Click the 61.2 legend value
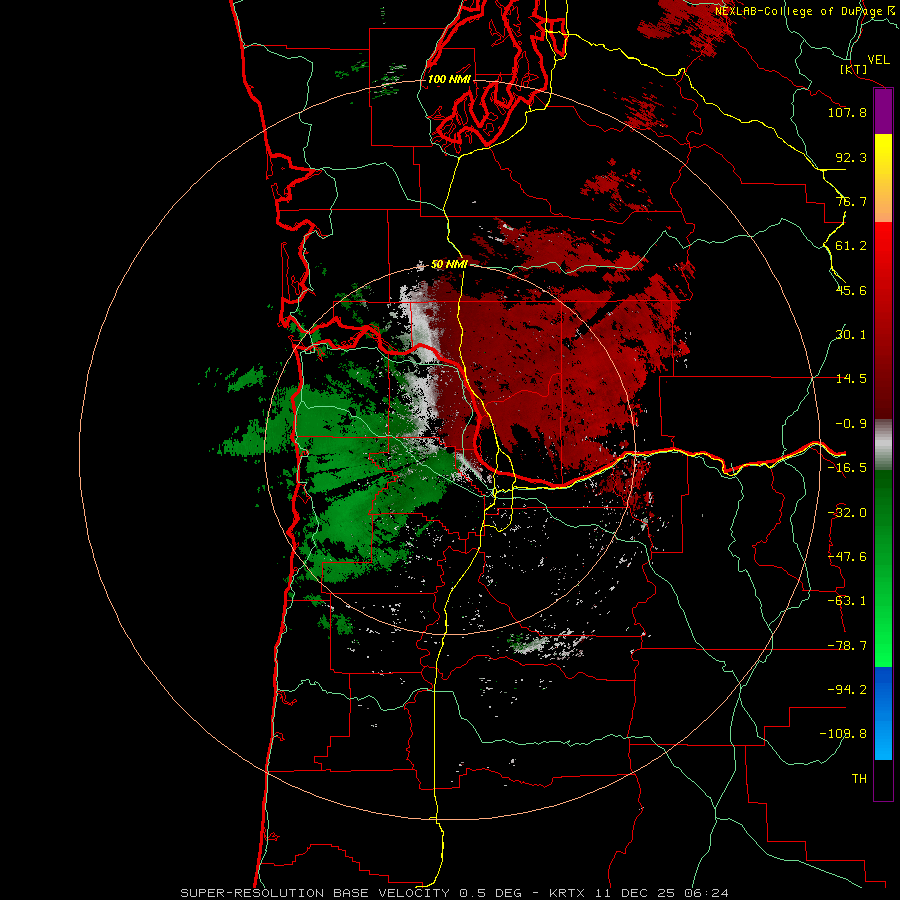 tap(851, 246)
